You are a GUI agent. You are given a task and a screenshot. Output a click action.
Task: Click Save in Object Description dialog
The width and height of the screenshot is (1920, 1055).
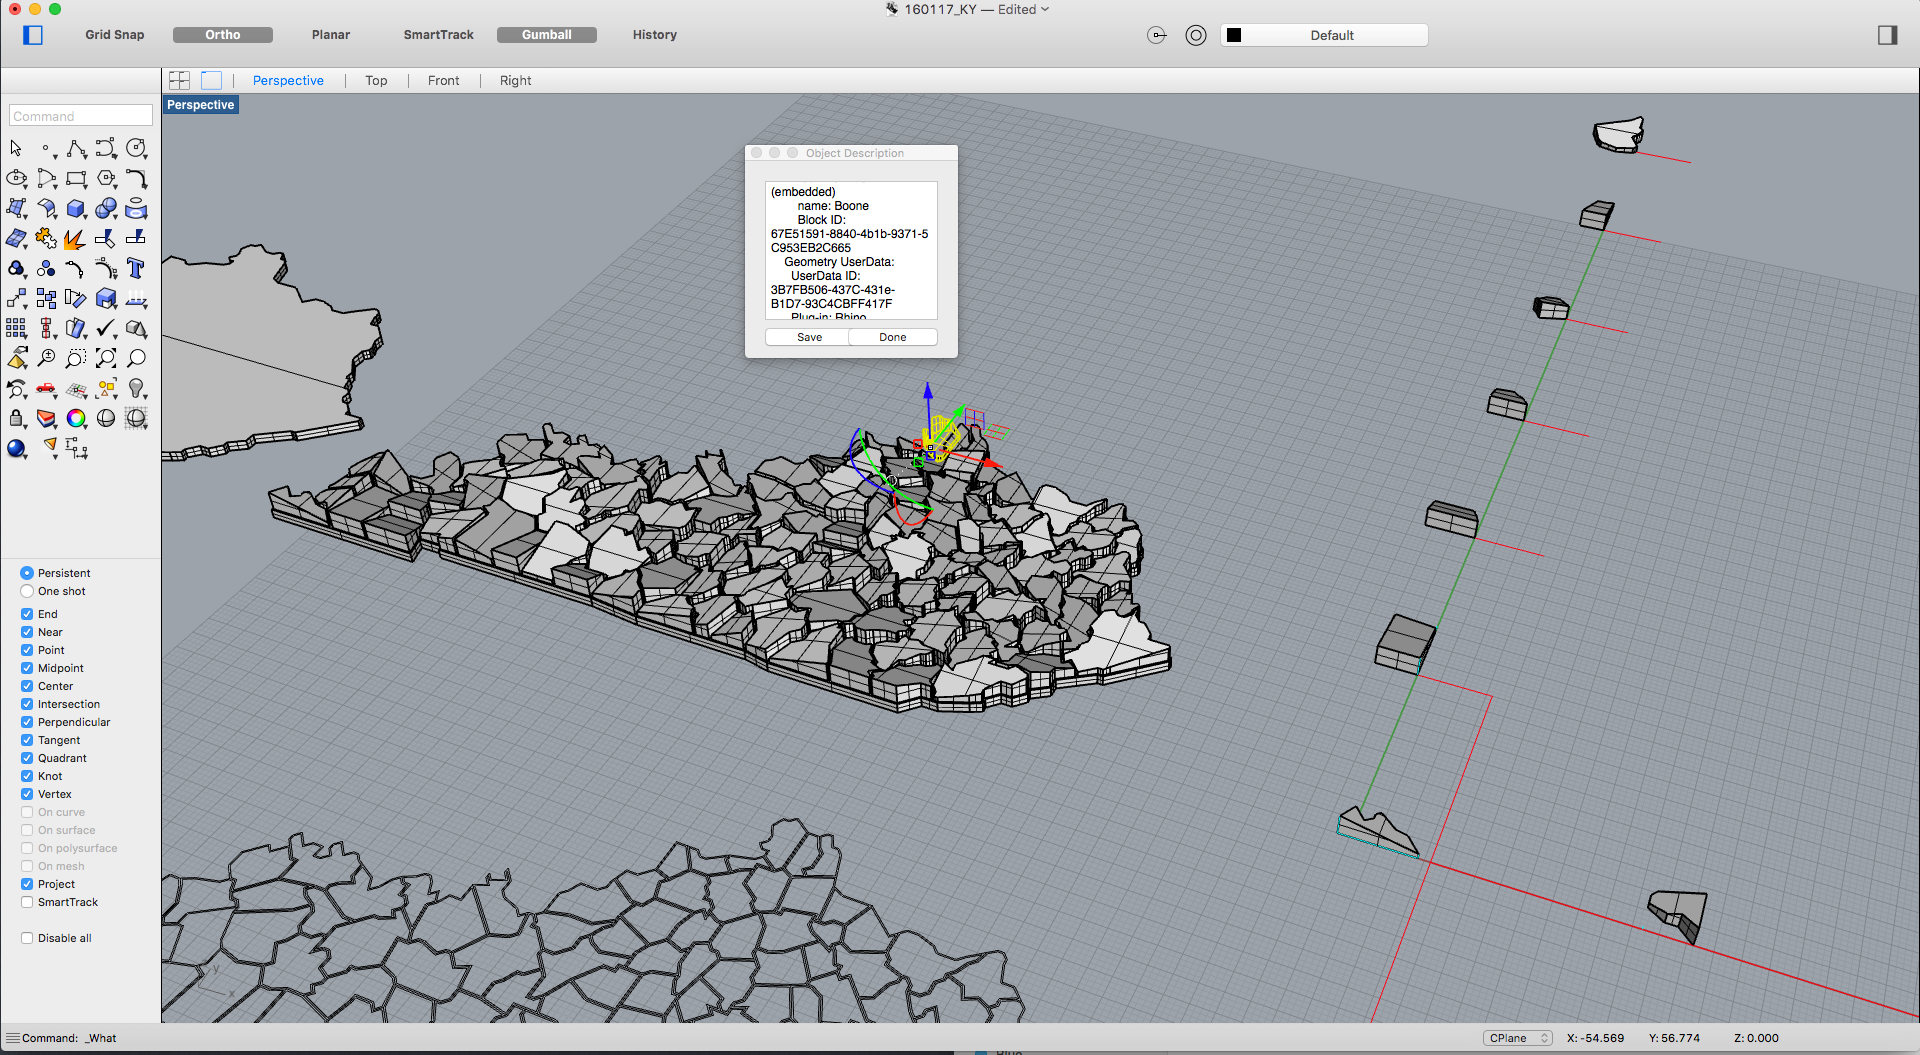809,337
